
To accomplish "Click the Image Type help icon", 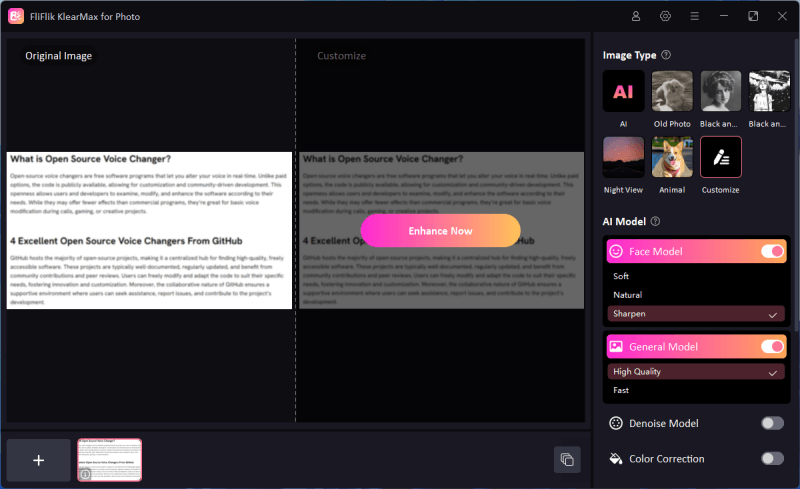I will coord(666,55).
